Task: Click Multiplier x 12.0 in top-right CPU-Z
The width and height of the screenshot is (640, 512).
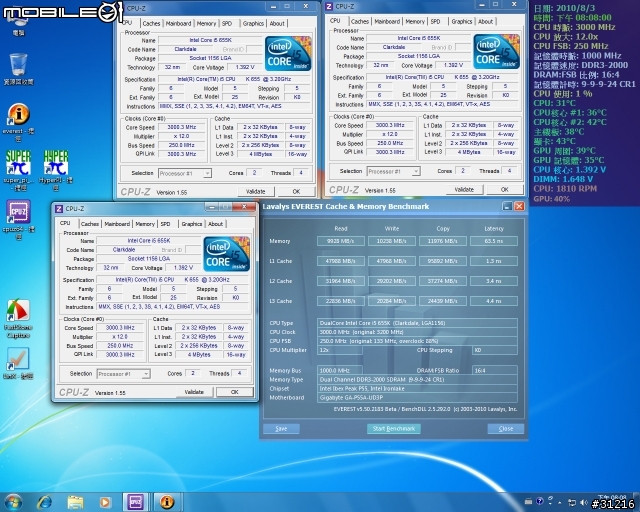Action: (x=390, y=134)
